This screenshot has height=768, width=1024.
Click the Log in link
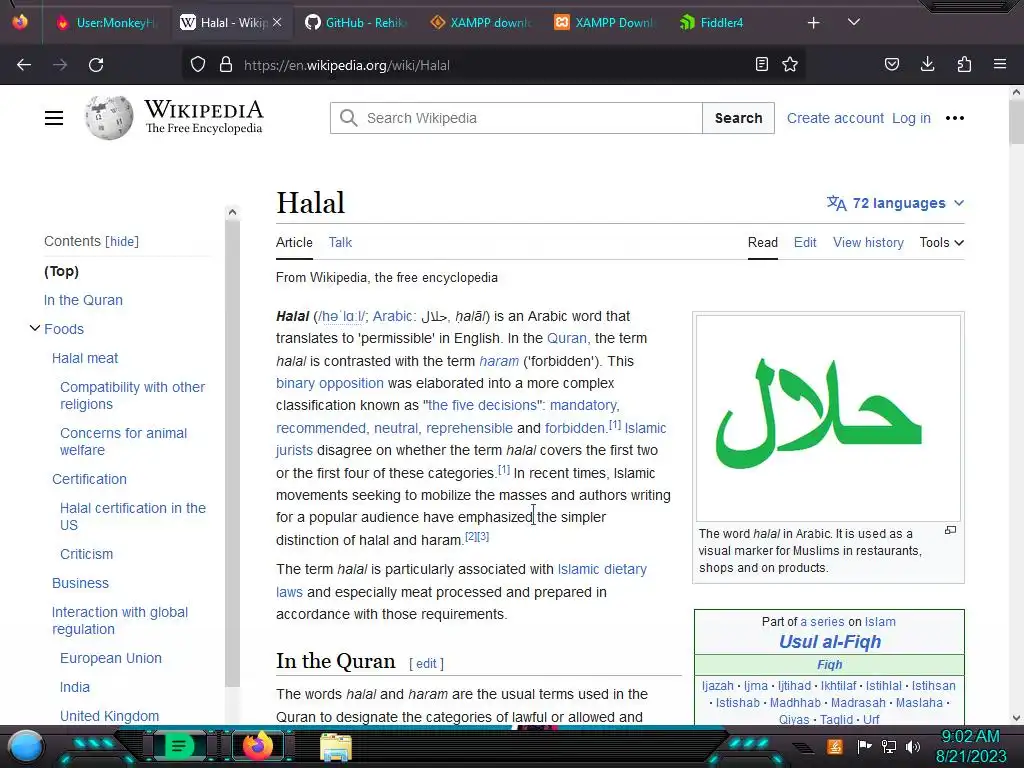tap(911, 118)
